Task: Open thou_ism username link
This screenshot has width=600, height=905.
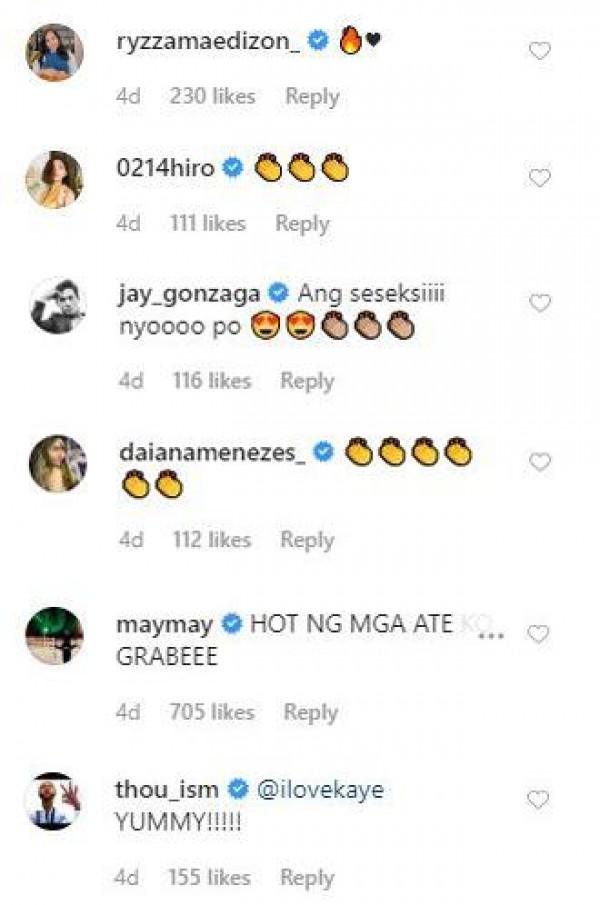Action: (x=167, y=790)
